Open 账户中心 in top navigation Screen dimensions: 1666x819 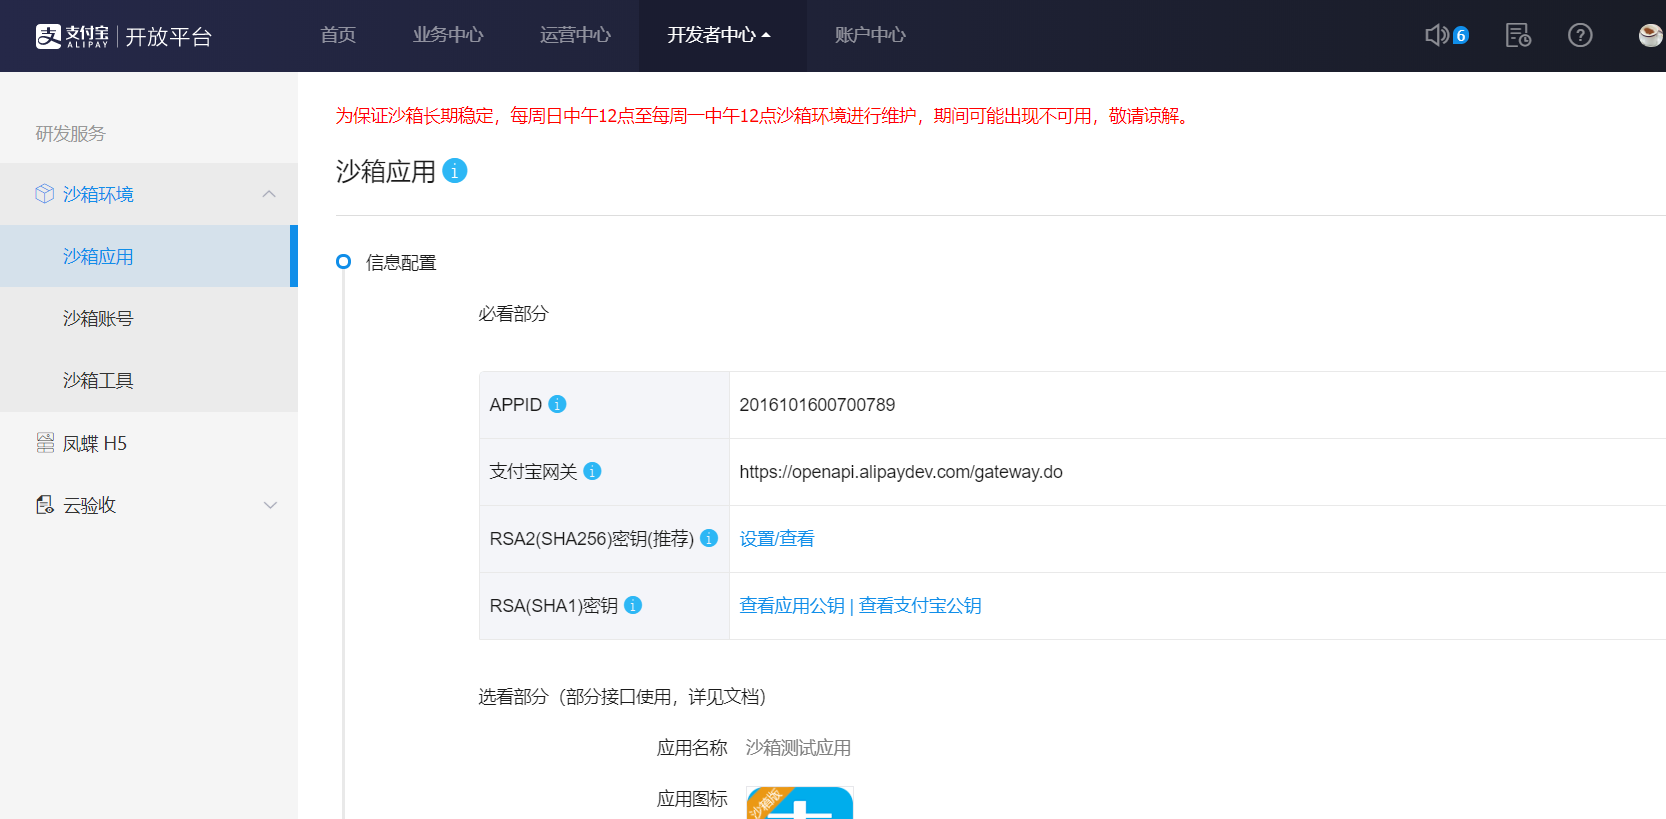[x=870, y=35]
